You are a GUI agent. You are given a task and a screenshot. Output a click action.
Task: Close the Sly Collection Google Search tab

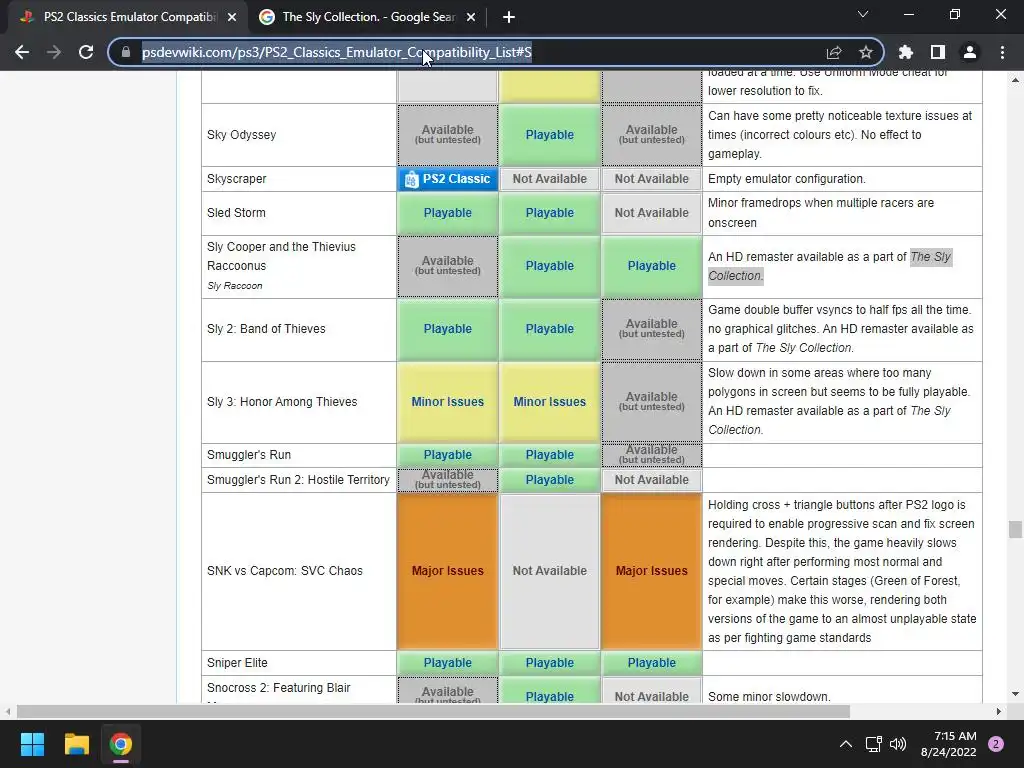point(471,18)
